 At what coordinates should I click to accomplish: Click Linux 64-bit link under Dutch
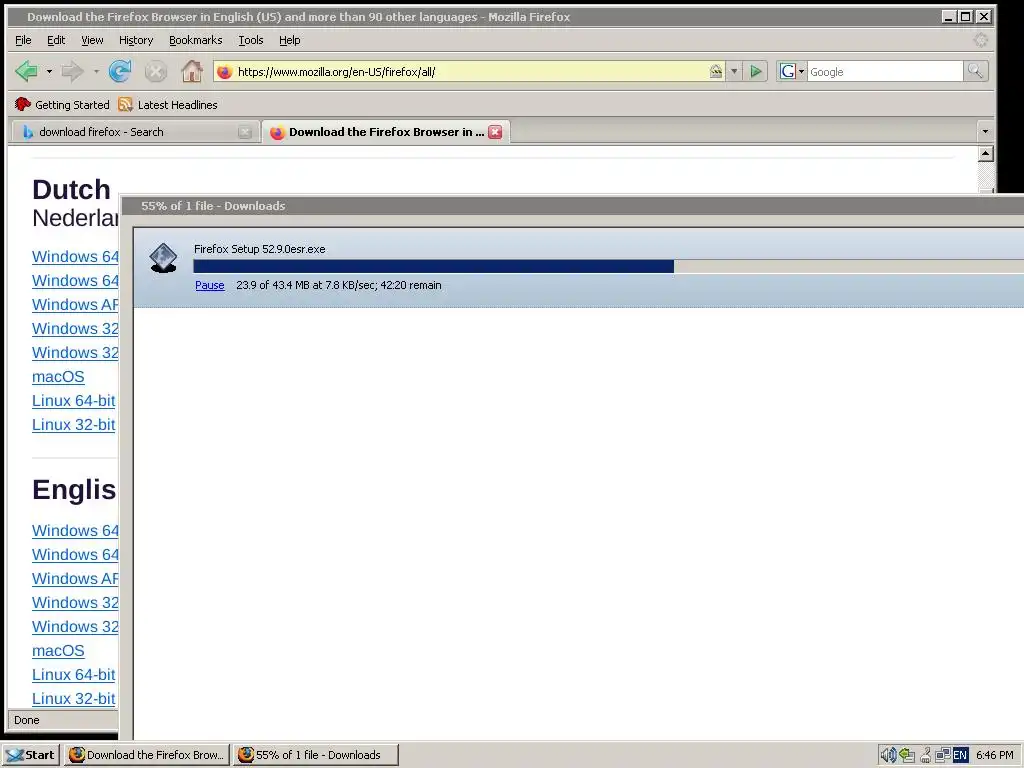pos(74,401)
